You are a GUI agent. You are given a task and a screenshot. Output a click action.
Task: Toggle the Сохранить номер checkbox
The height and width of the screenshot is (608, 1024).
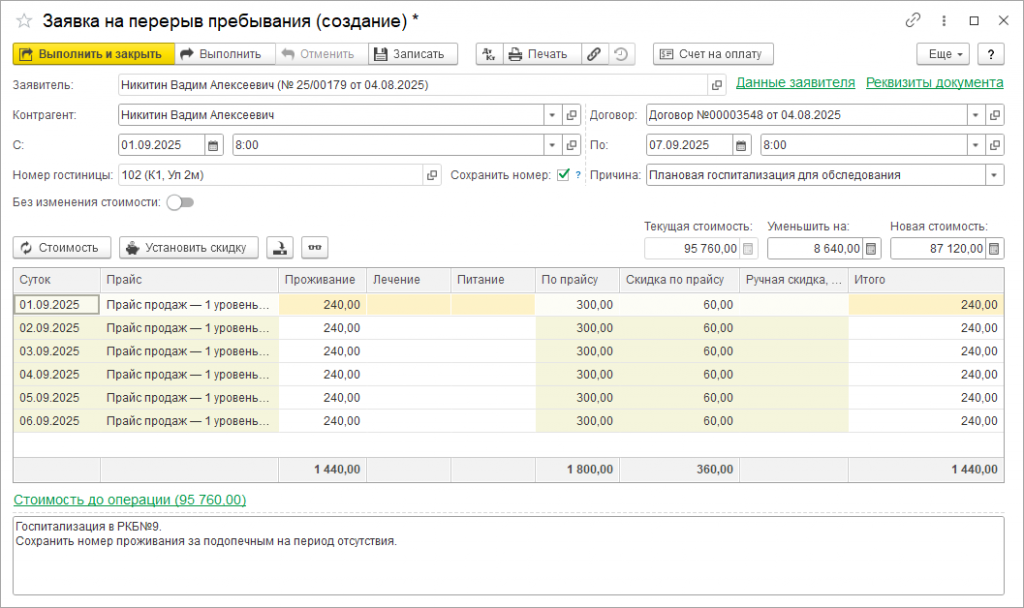pos(563,175)
